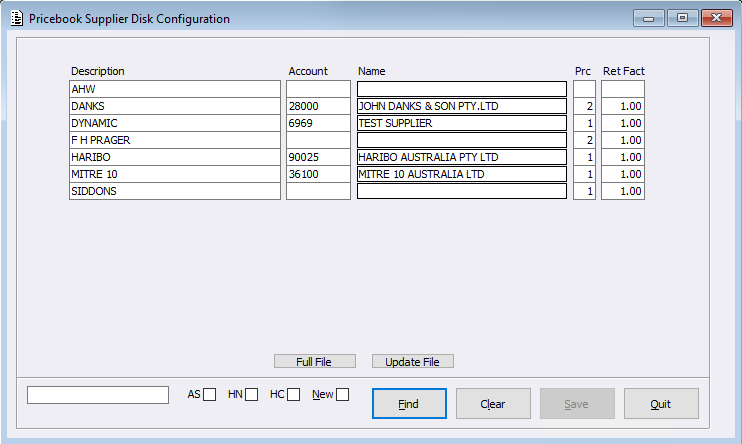Click the empty account field for AHW
742x444 pixels.
pyautogui.click(x=318, y=89)
